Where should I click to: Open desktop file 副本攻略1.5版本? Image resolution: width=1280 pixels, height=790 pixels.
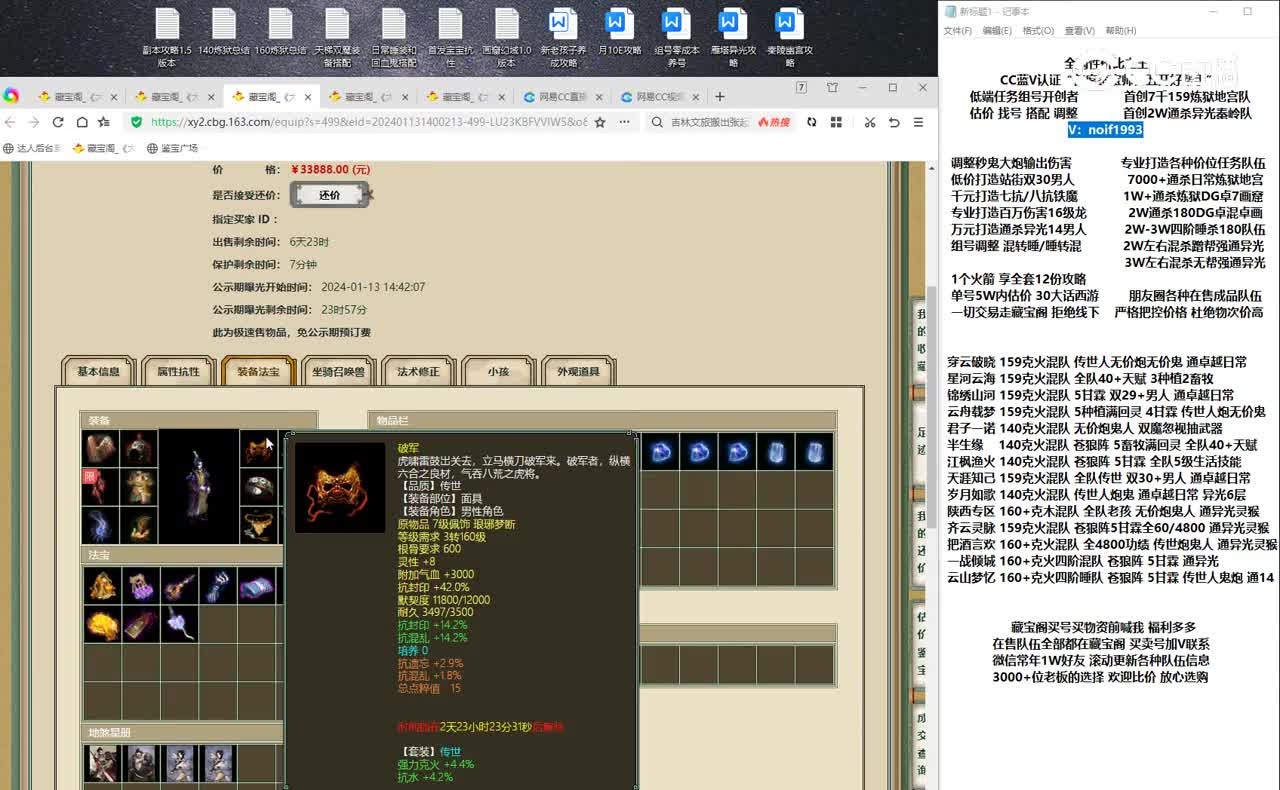[x=167, y=38]
